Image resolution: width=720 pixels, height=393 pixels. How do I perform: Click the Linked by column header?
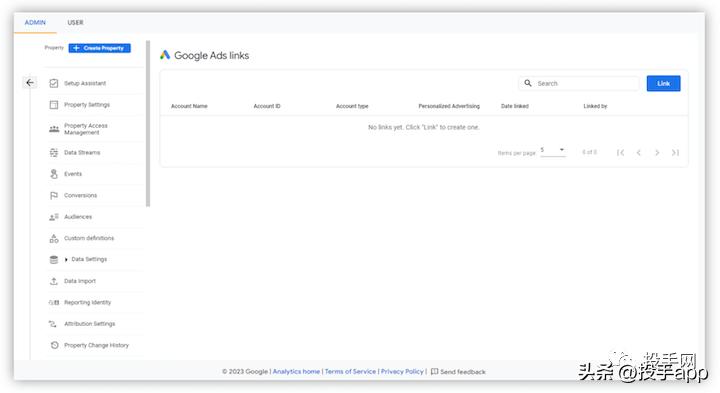(595, 106)
